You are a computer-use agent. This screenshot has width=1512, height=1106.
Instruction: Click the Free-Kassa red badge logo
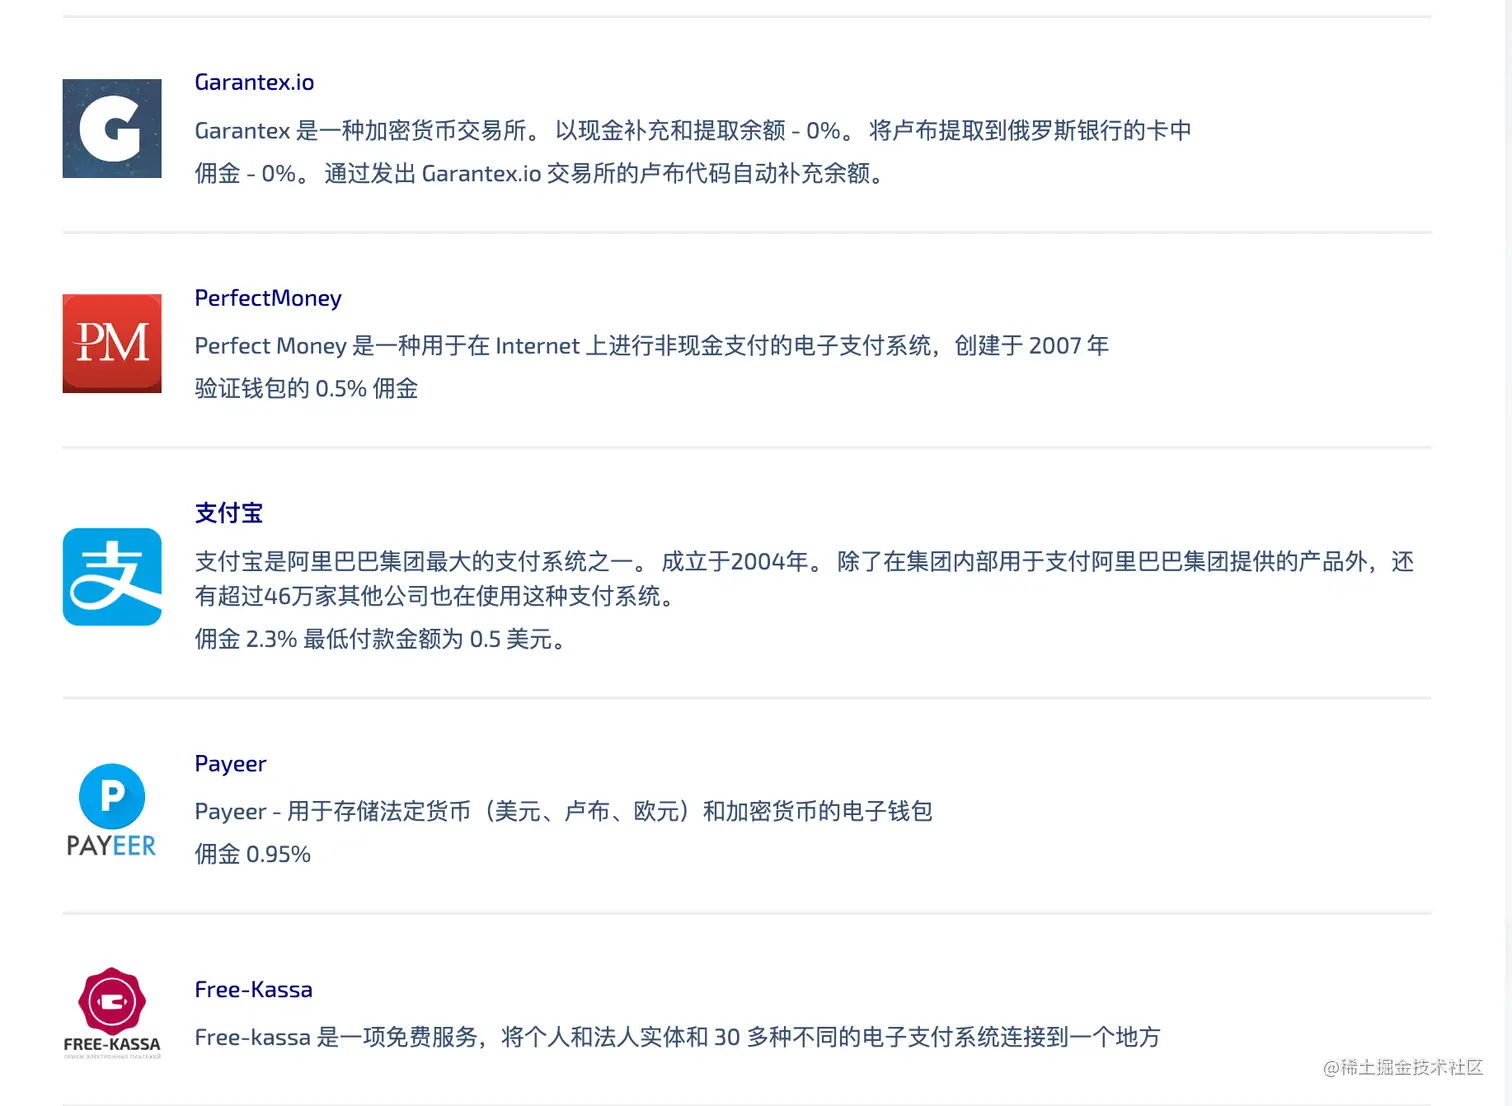112,1013
